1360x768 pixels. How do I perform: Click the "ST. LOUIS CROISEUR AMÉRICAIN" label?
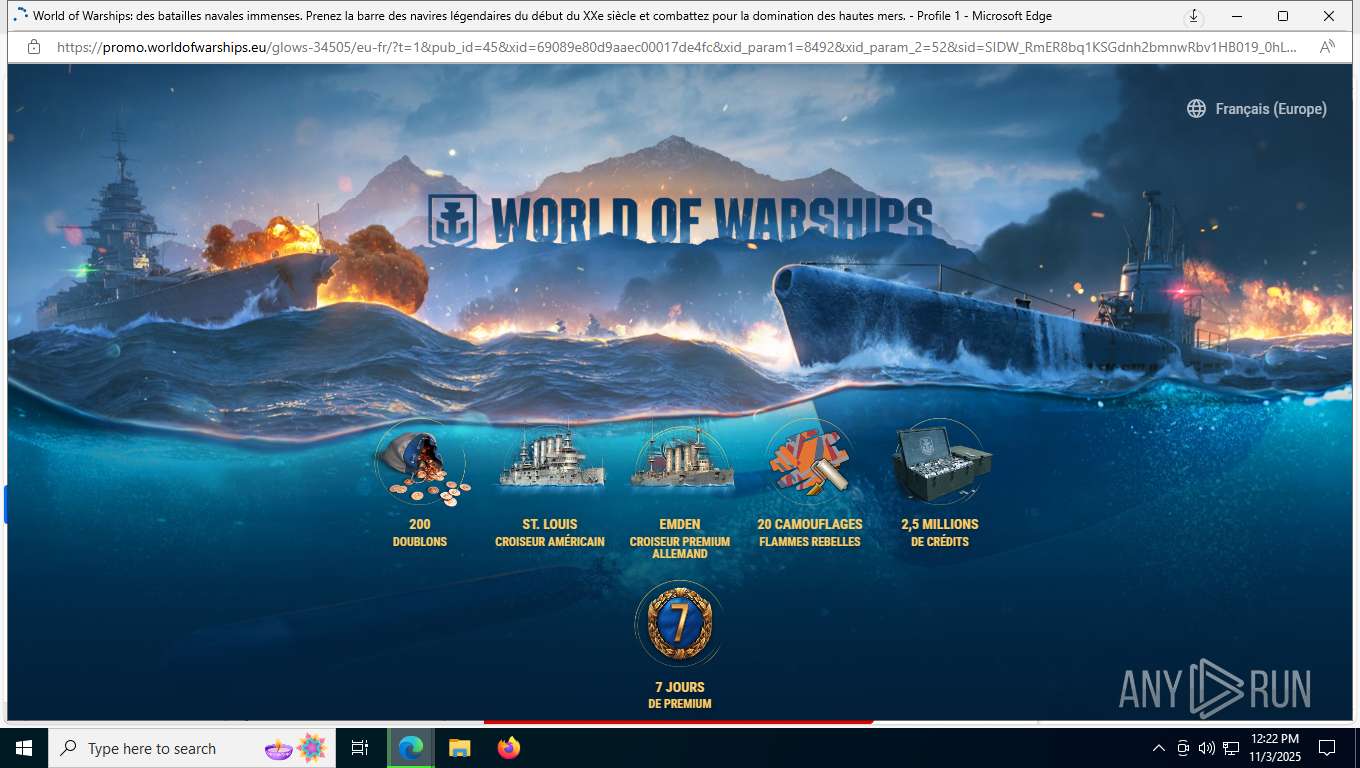tap(550, 532)
